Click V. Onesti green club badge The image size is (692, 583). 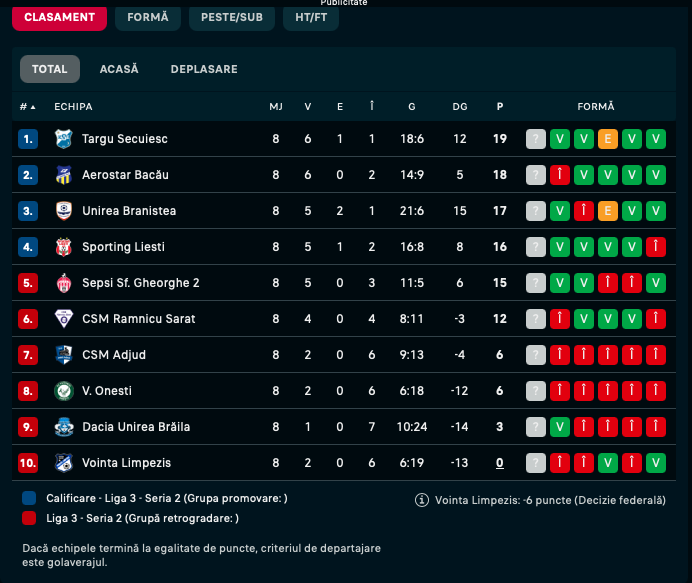click(64, 391)
